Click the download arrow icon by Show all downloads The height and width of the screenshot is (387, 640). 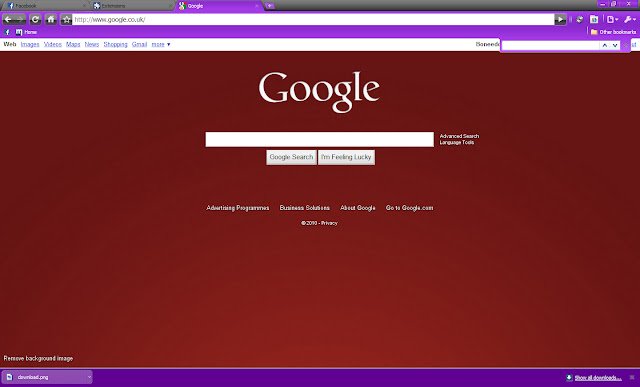tap(569, 378)
